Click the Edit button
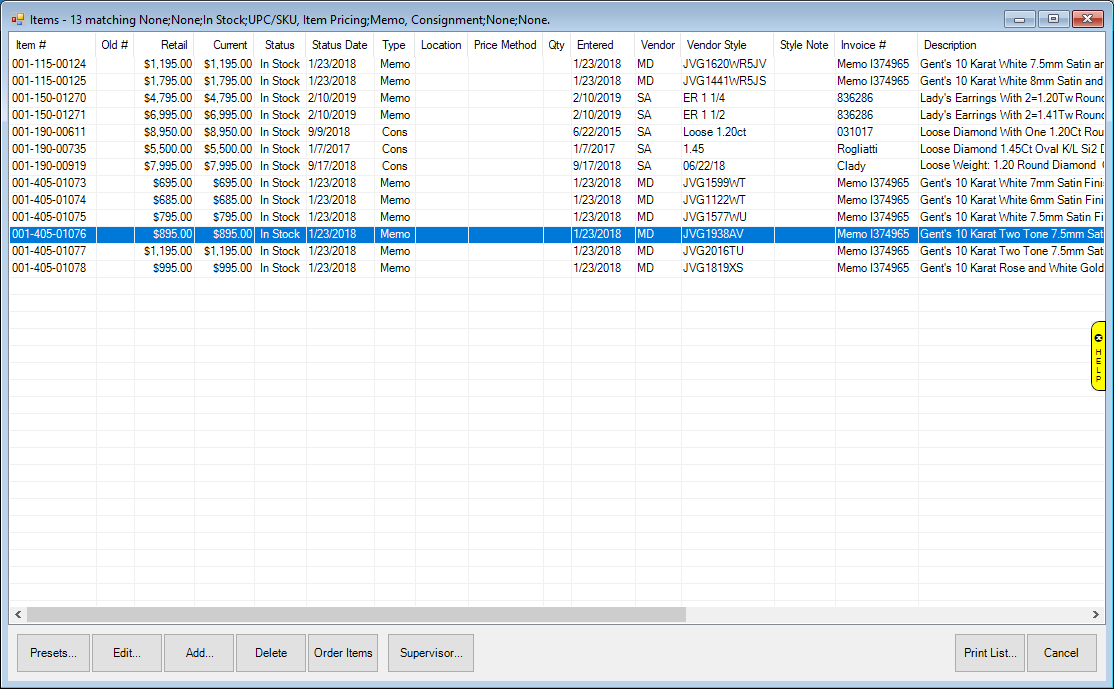Image resolution: width=1114 pixels, height=689 pixels. click(x=127, y=653)
